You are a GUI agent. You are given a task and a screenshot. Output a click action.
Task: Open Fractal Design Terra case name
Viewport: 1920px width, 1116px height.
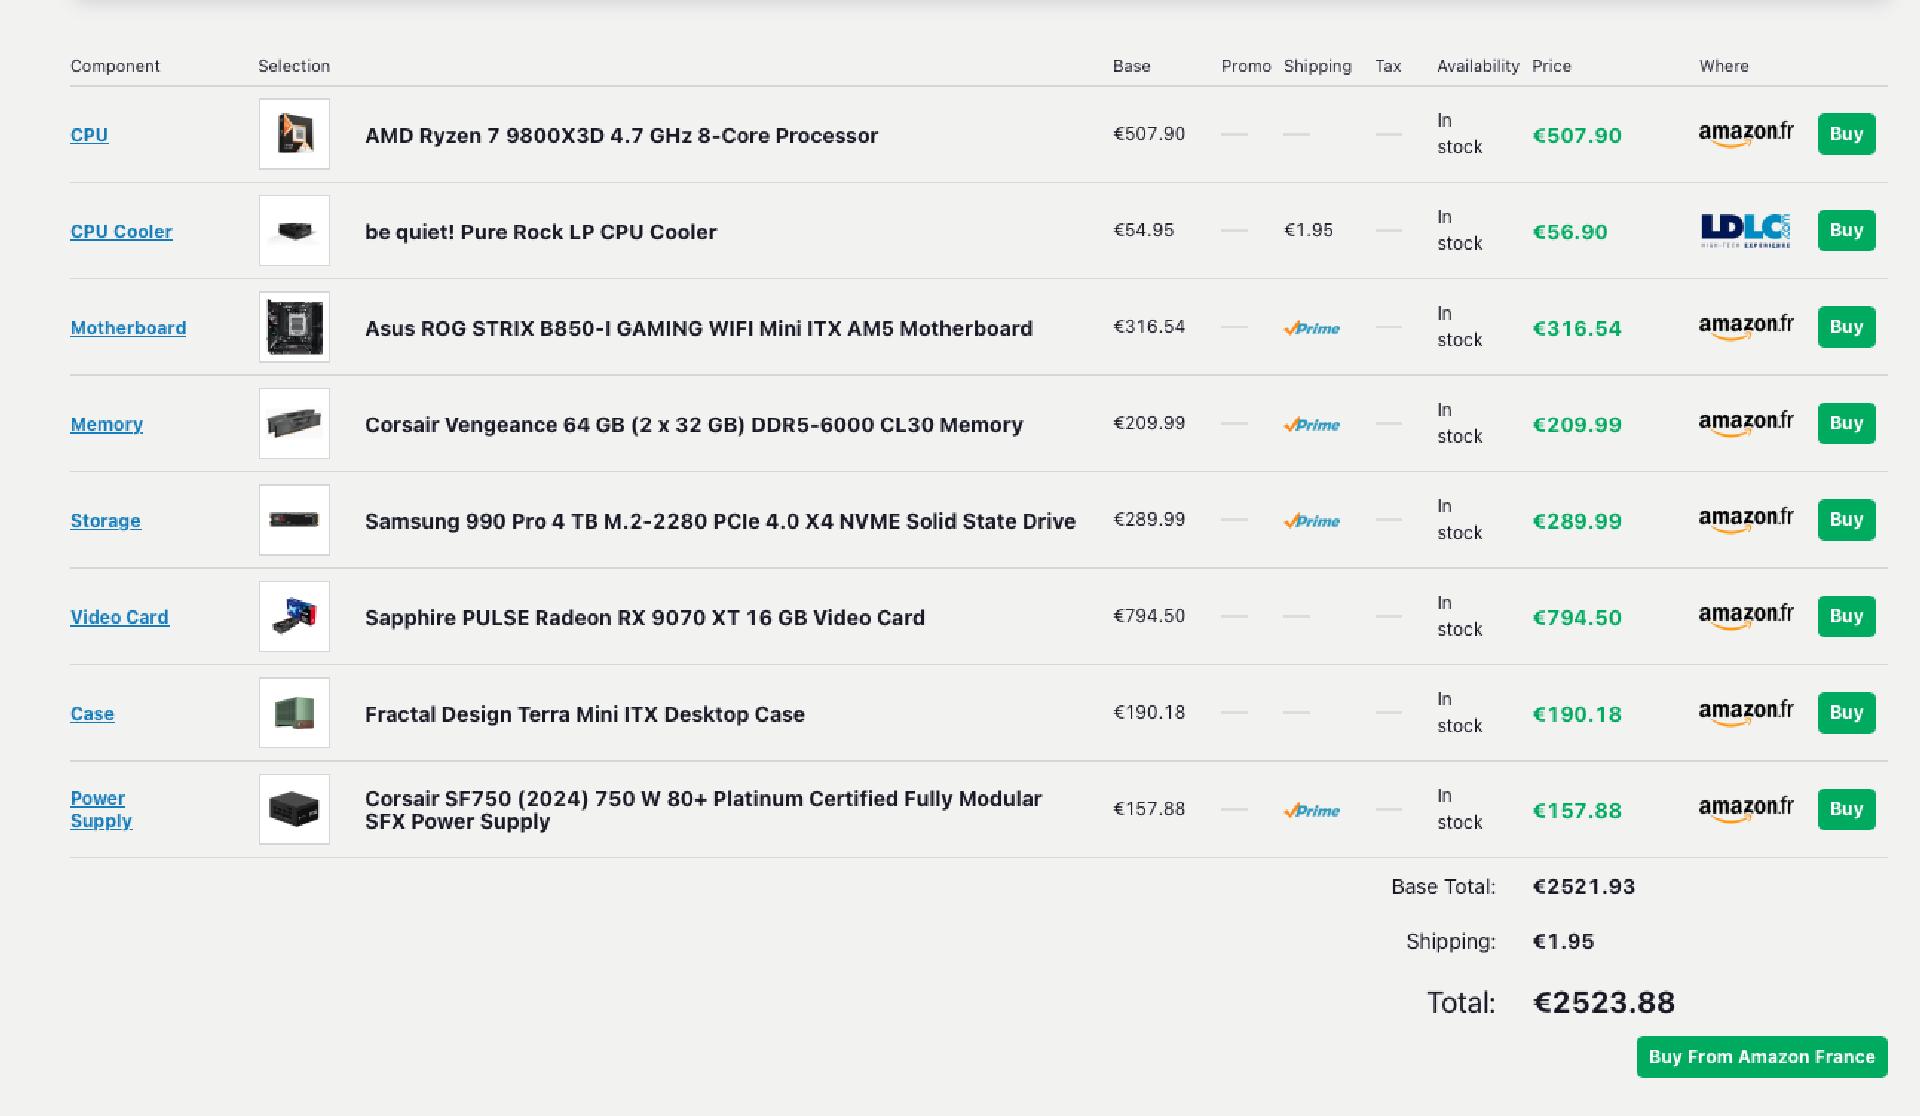click(585, 715)
